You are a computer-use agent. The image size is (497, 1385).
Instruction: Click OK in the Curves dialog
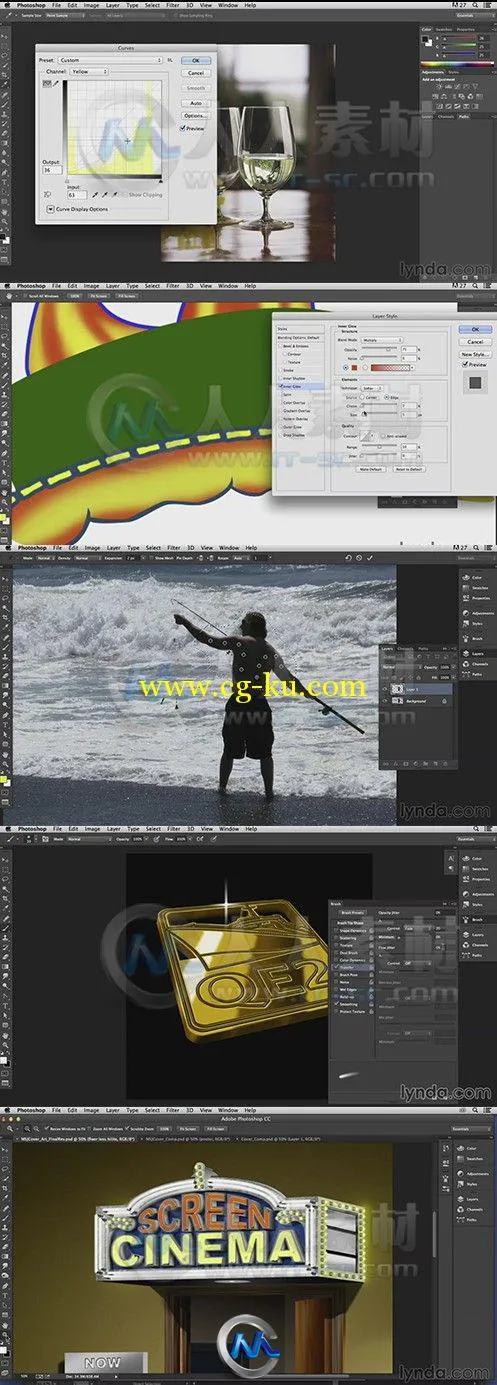click(196, 60)
